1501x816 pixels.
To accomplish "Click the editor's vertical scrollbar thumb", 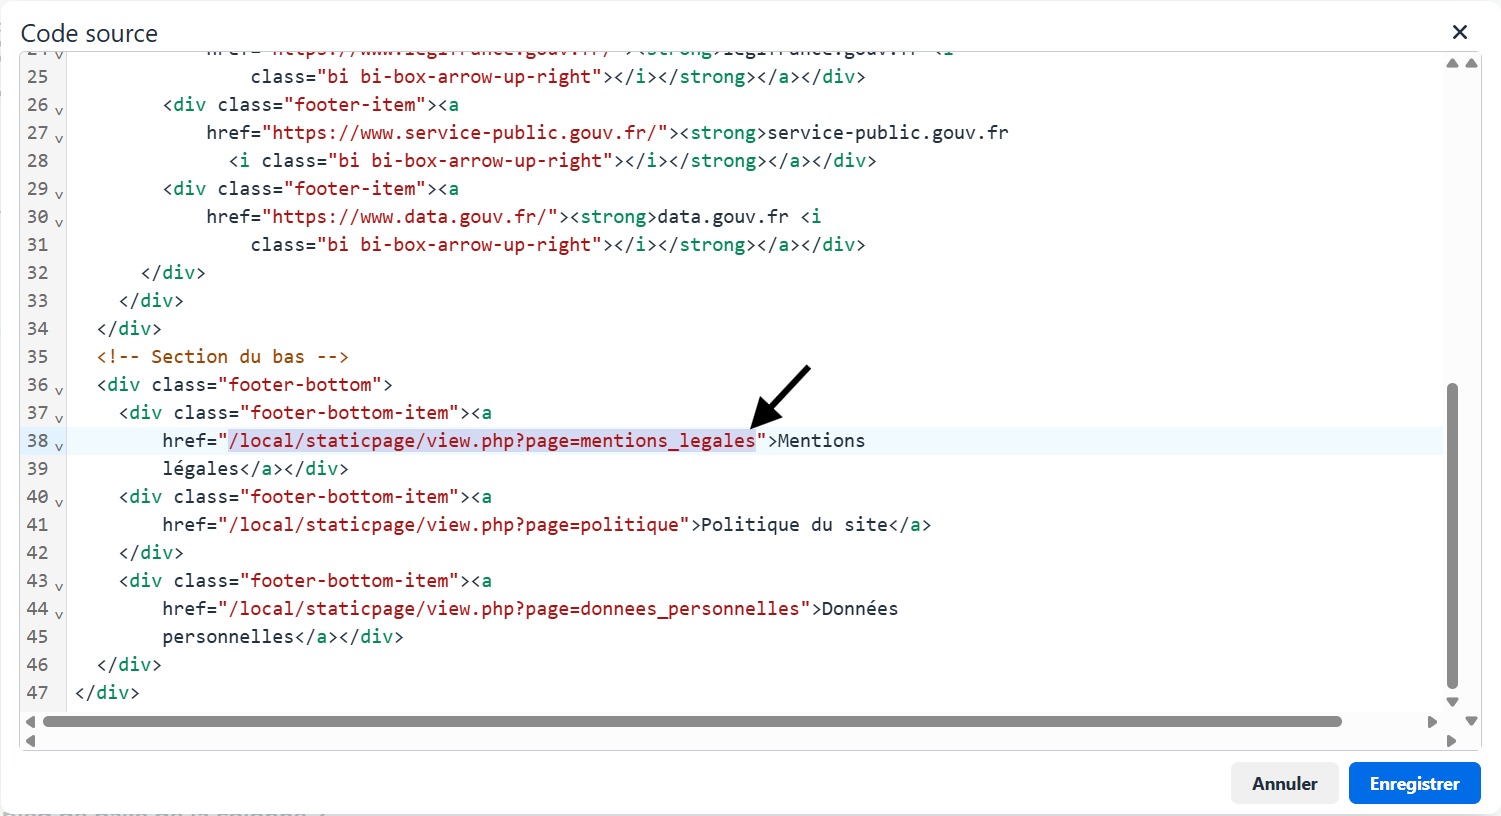I will pos(1452,535).
